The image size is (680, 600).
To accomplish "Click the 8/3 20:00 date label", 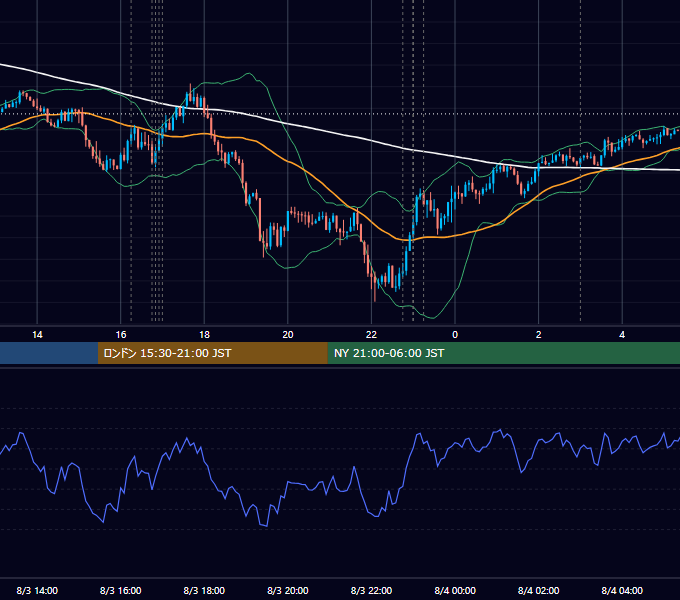I will click(x=288, y=590).
